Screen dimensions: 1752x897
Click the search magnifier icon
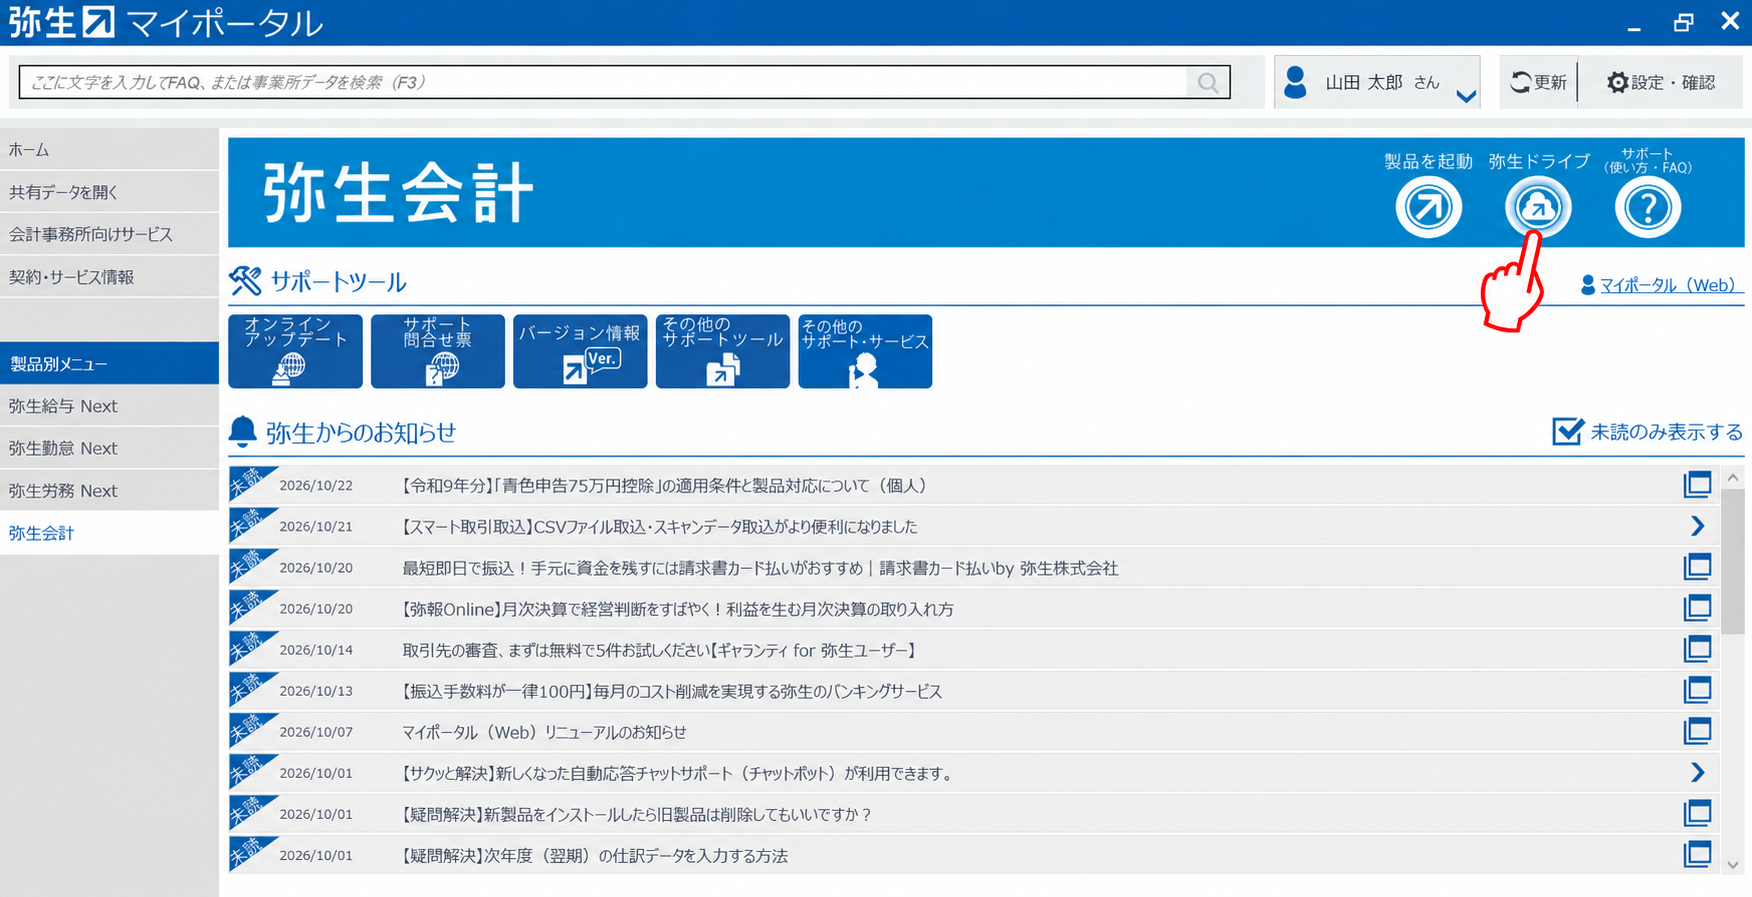(1208, 82)
